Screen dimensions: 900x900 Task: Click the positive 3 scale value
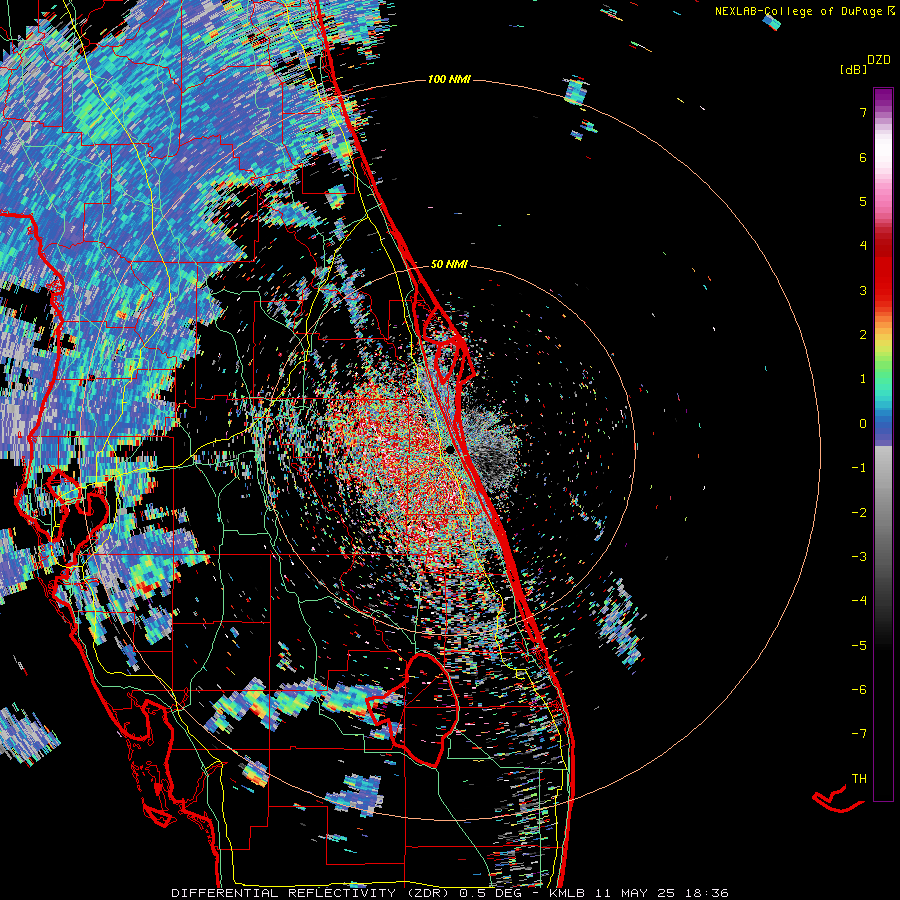pos(863,290)
